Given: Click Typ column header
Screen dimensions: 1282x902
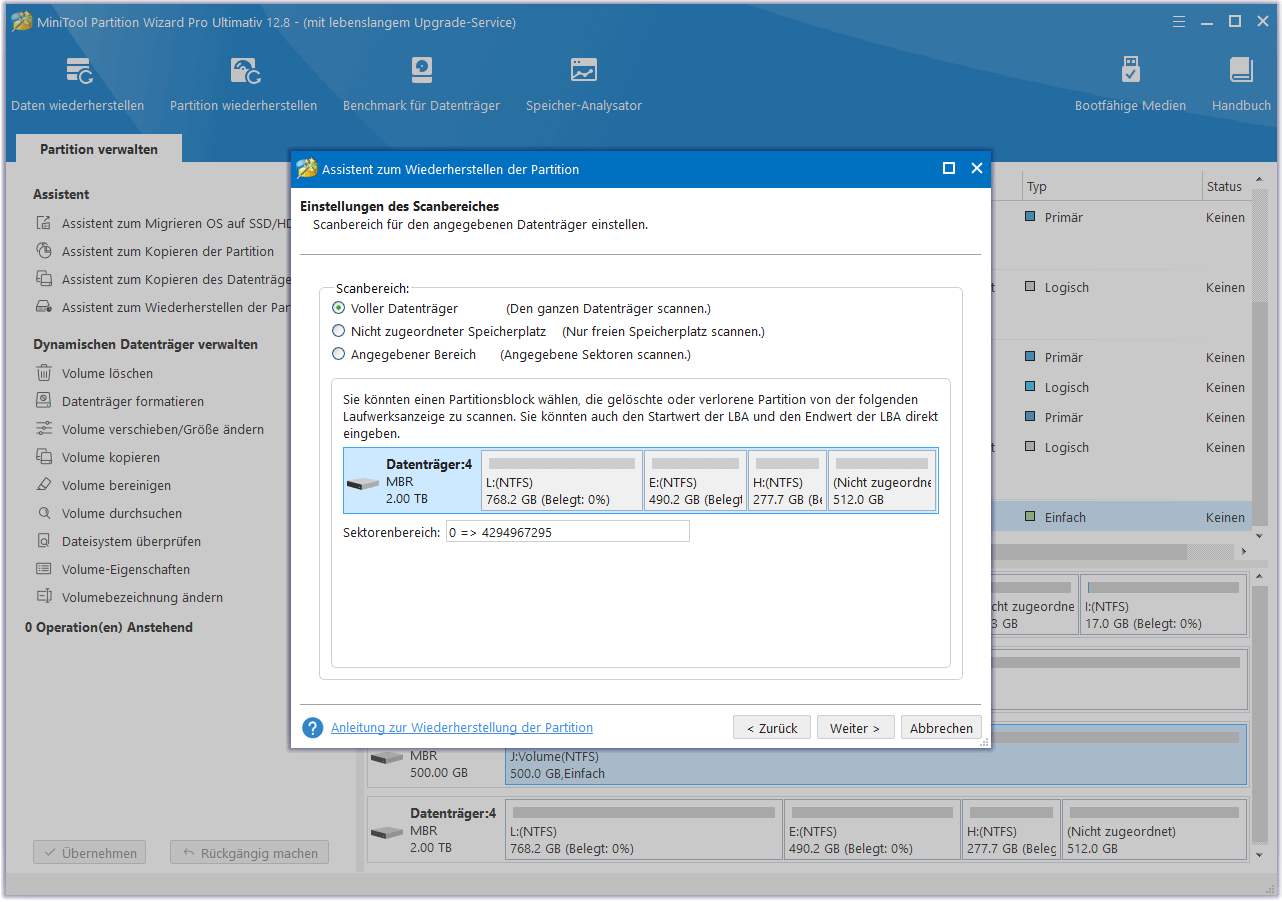Looking at the screenshot, I should 1036,187.
